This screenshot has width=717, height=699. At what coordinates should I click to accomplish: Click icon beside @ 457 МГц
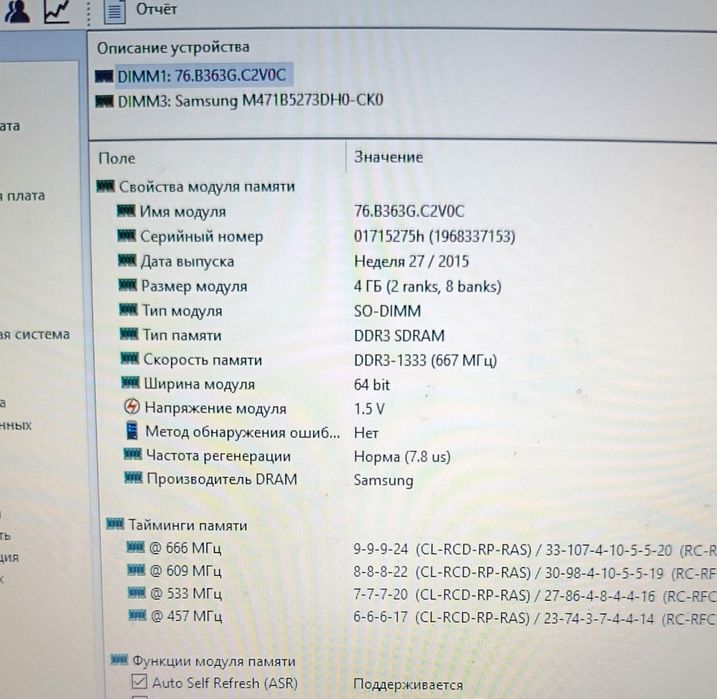tap(138, 615)
